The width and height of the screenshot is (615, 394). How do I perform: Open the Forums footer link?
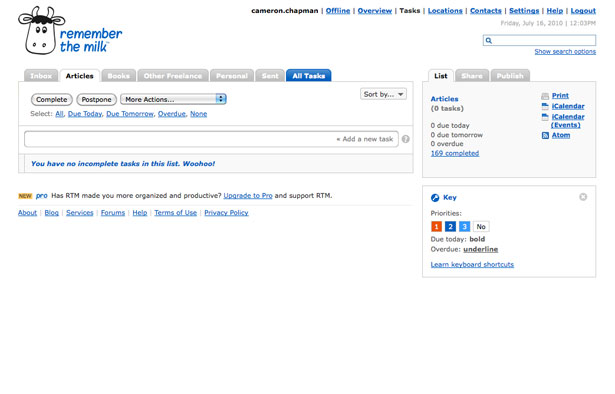coord(113,213)
